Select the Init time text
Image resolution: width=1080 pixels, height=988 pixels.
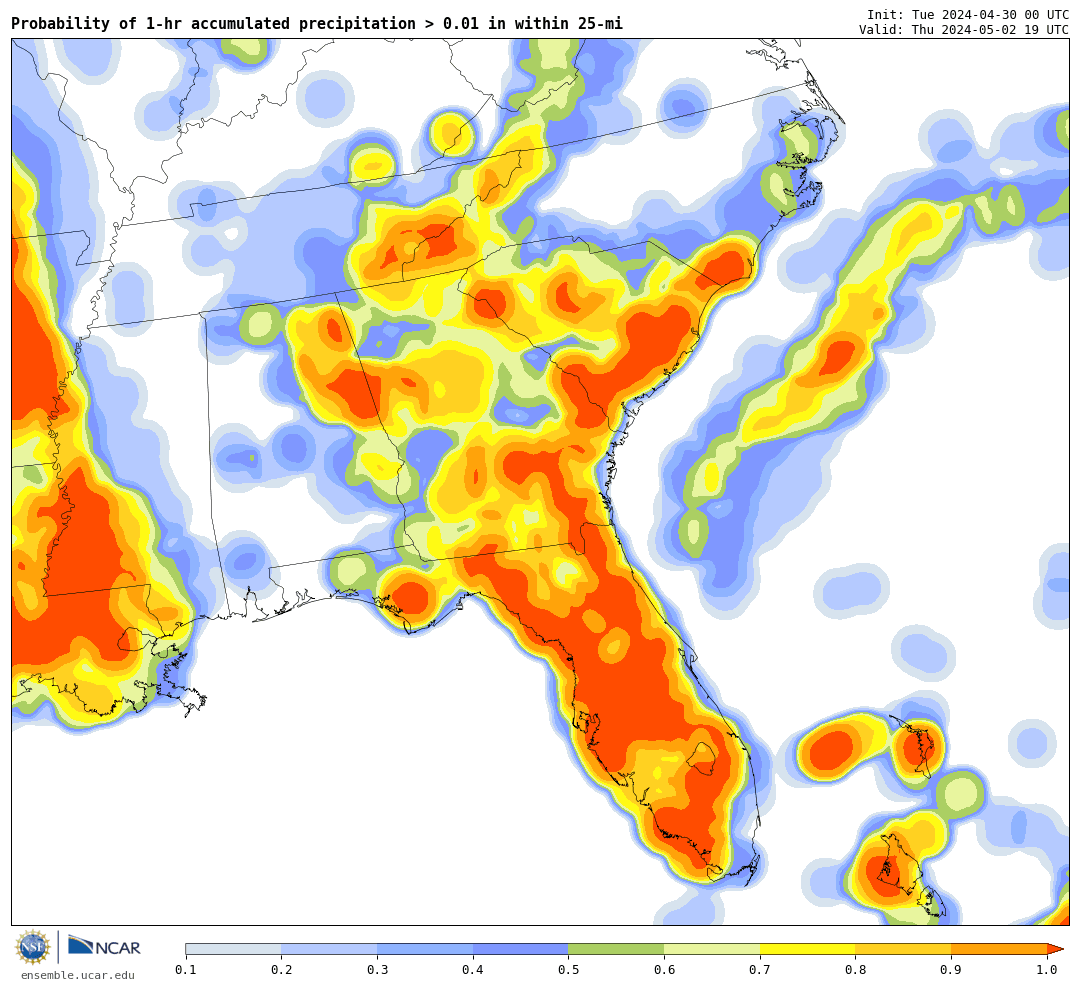[x=968, y=14]
